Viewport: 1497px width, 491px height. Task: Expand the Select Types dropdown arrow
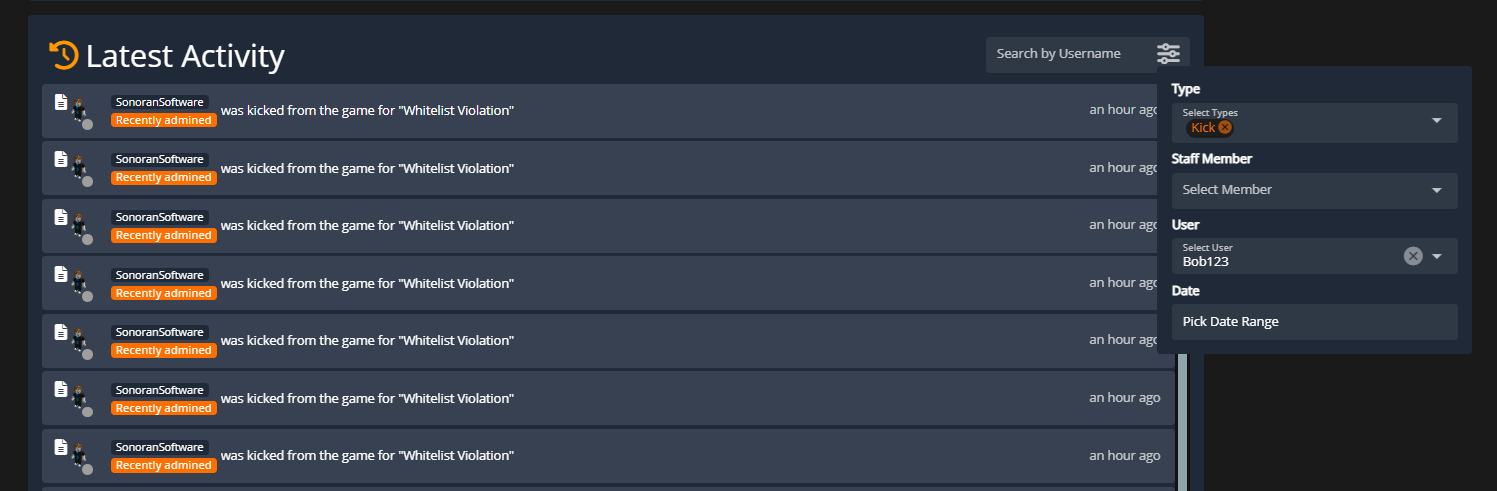(x=1437, y=121)
